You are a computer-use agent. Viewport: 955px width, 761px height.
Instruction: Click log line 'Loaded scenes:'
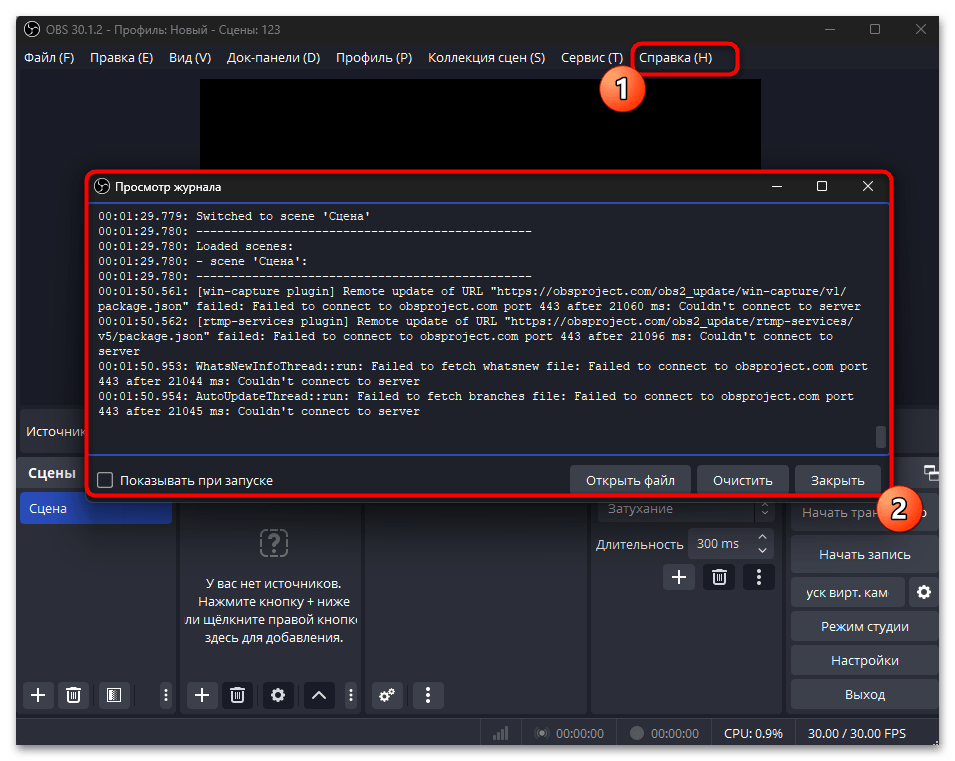pyautogui.click(x=196, y=246)
